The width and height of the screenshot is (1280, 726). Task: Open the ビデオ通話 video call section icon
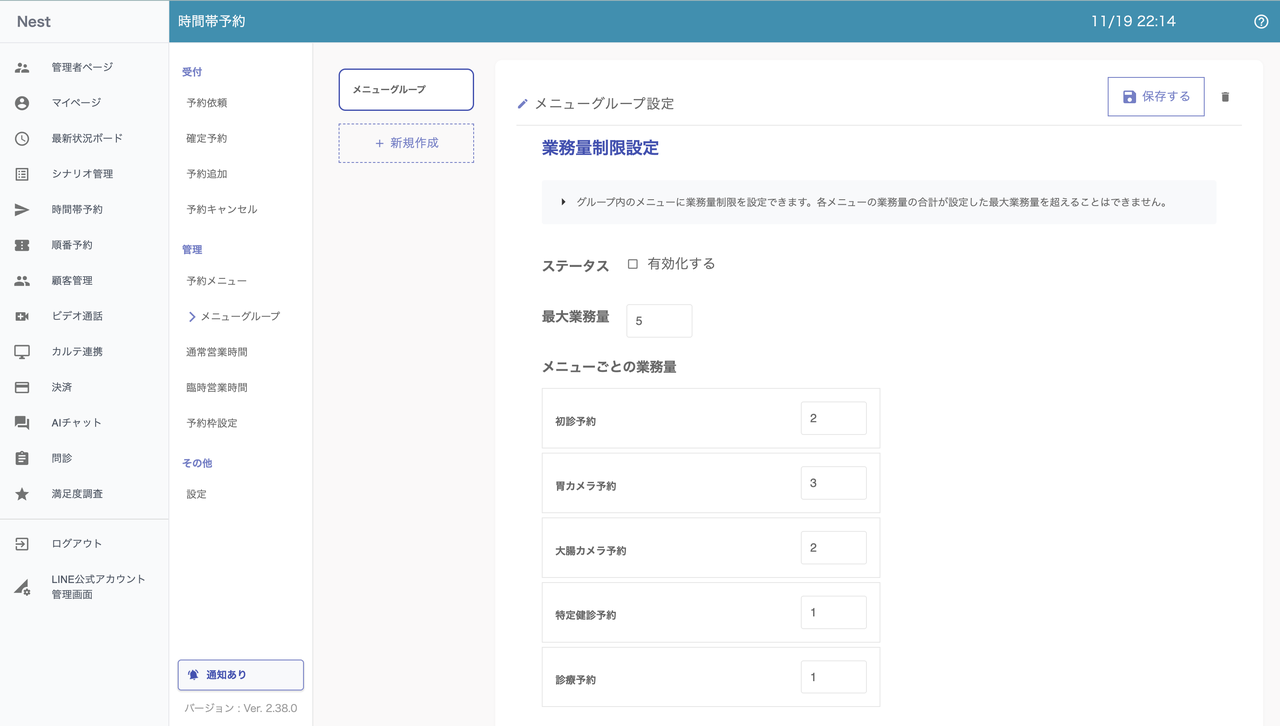pos(22,315)
